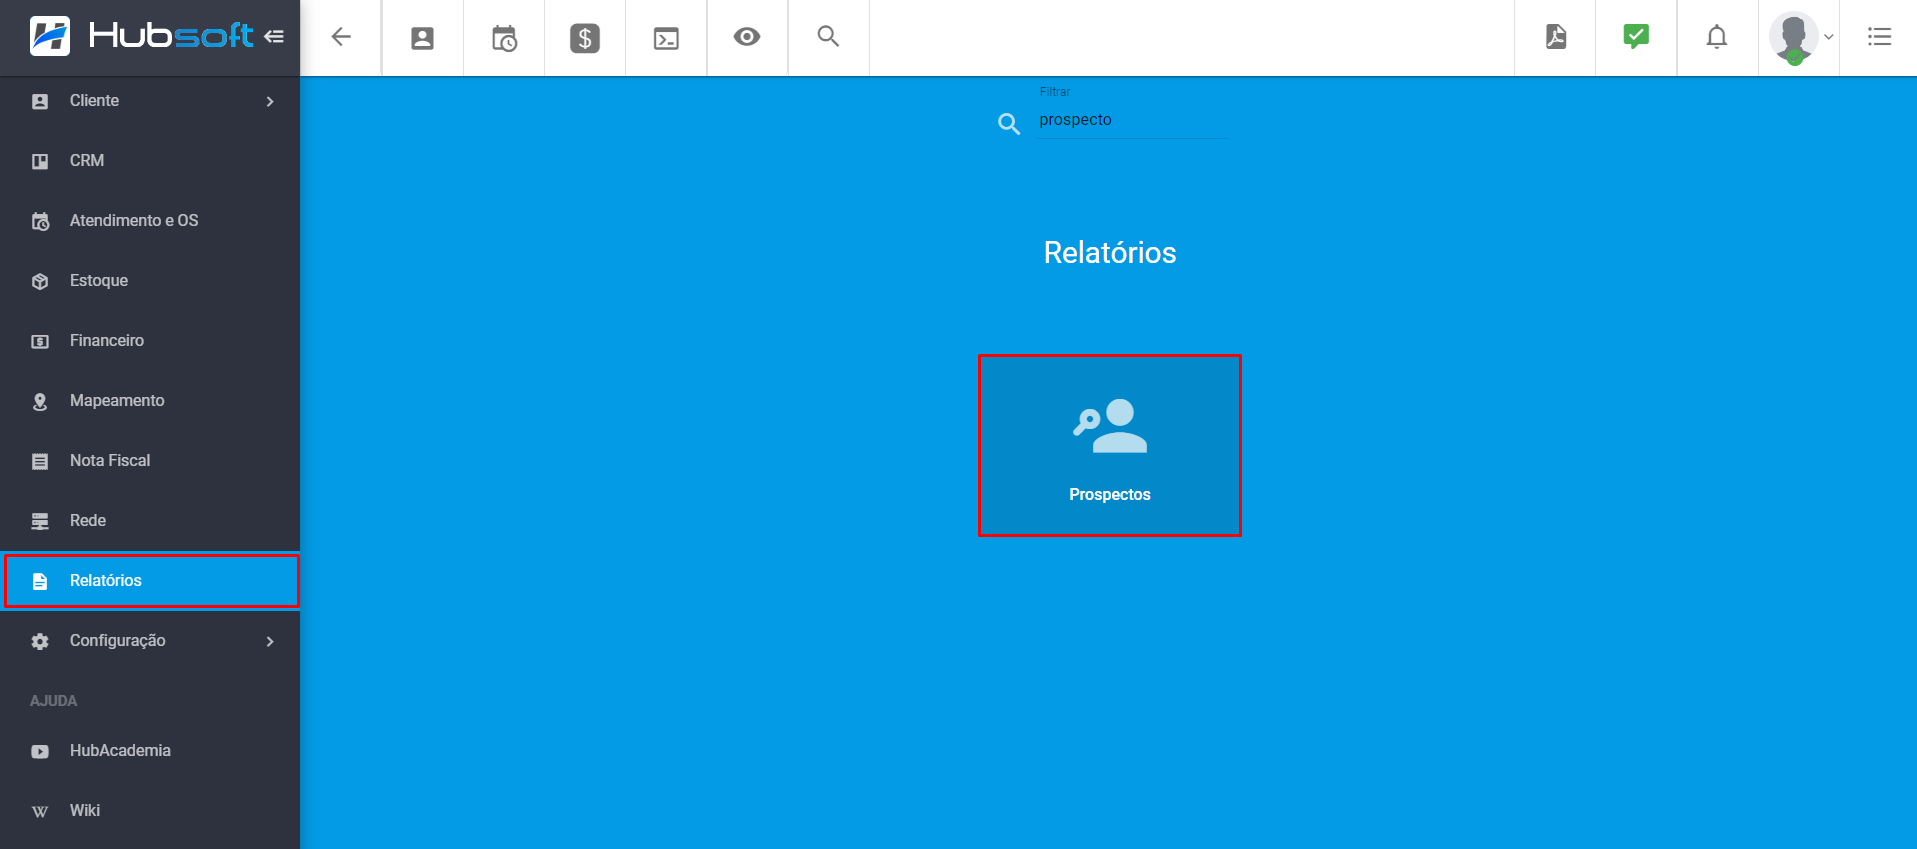Open the Configuração sidebar item
This screenshot has height=849, width=1917.
(x=150, y=641)
